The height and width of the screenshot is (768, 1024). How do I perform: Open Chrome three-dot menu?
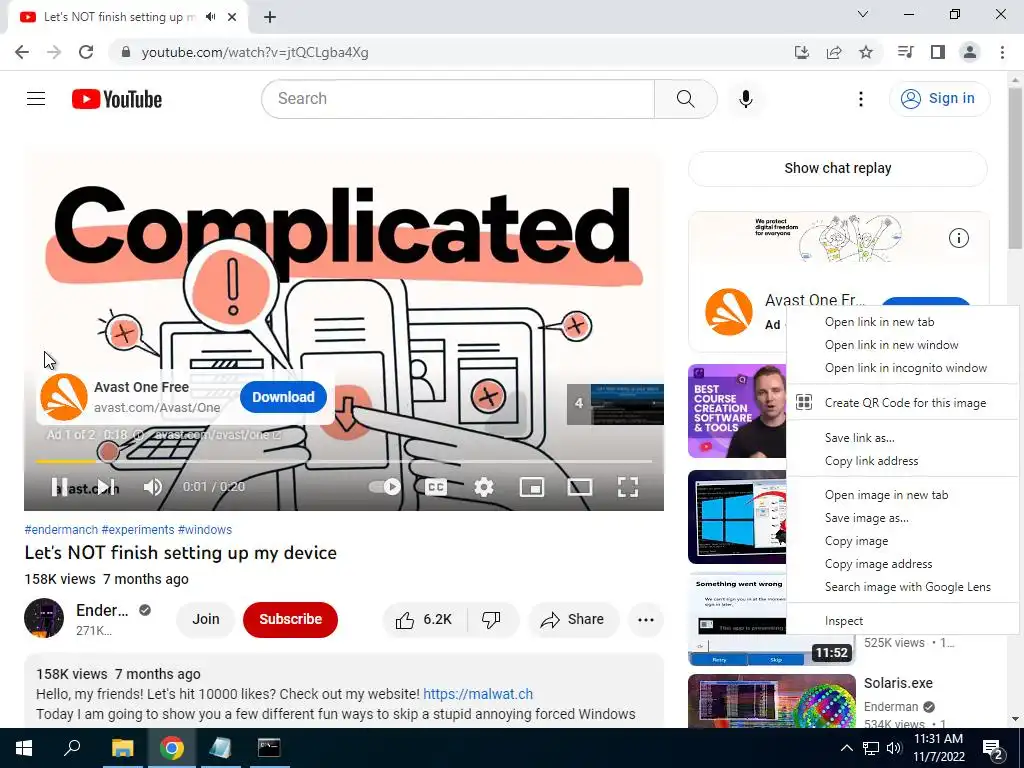click(x=1002, y=52)
